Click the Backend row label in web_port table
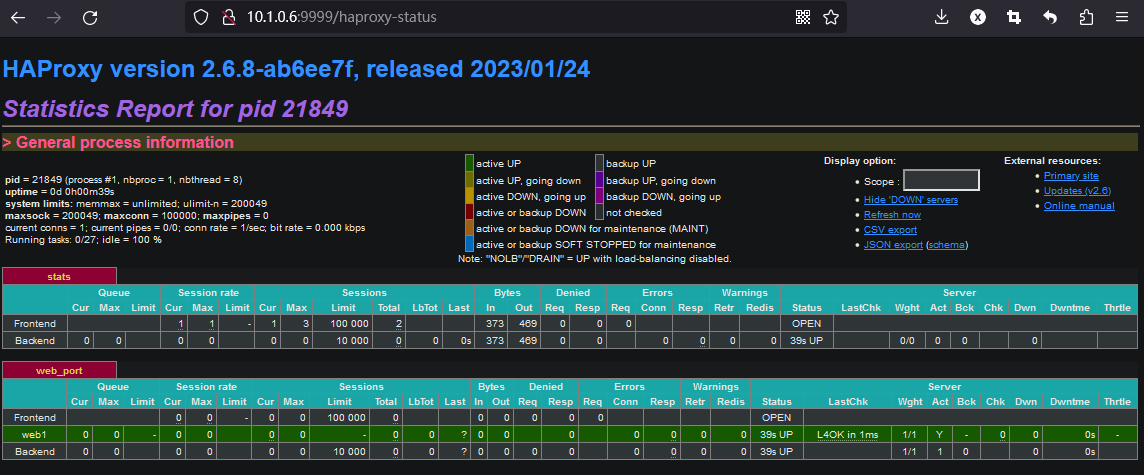 pyautogui.click(x=34, y=452)
